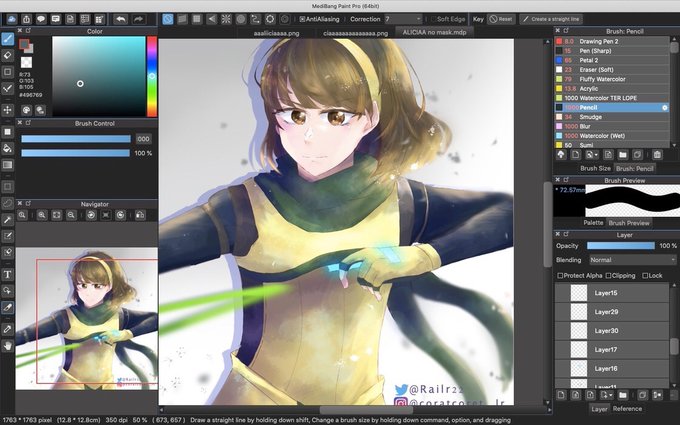Switch to the Brush Size tab
680x425 pixels.
pos(595,168)
